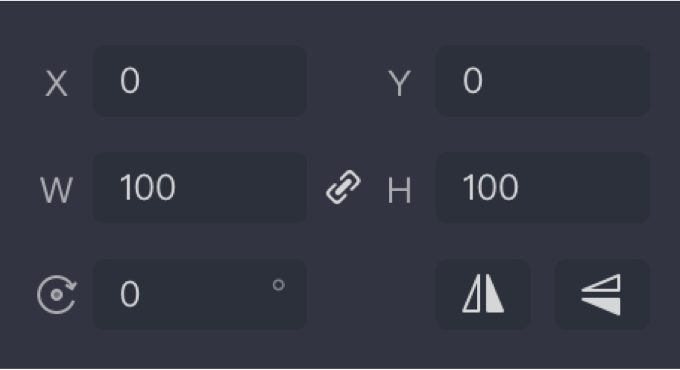Click the W width label
Viewport: 680px width, 370px height.
click(x=56, y=190)
